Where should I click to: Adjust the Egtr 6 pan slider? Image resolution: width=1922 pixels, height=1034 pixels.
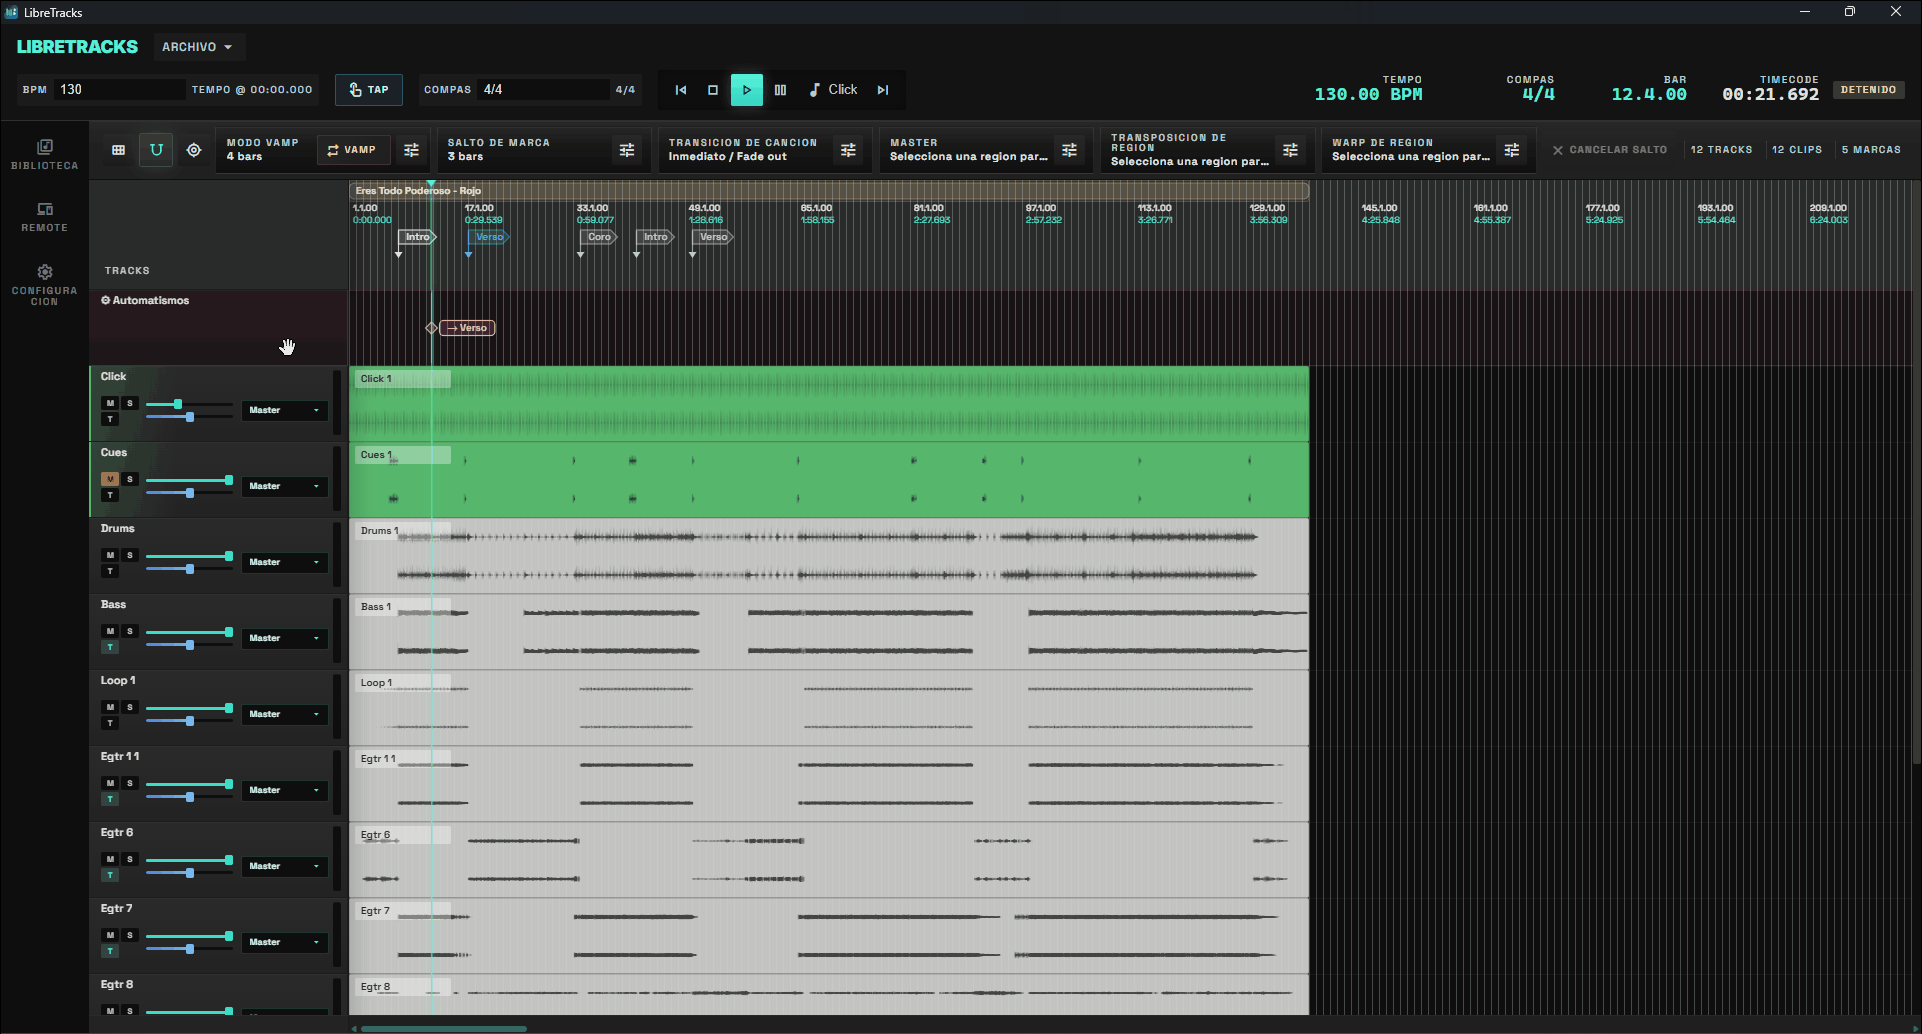click(x=189, y=873)
